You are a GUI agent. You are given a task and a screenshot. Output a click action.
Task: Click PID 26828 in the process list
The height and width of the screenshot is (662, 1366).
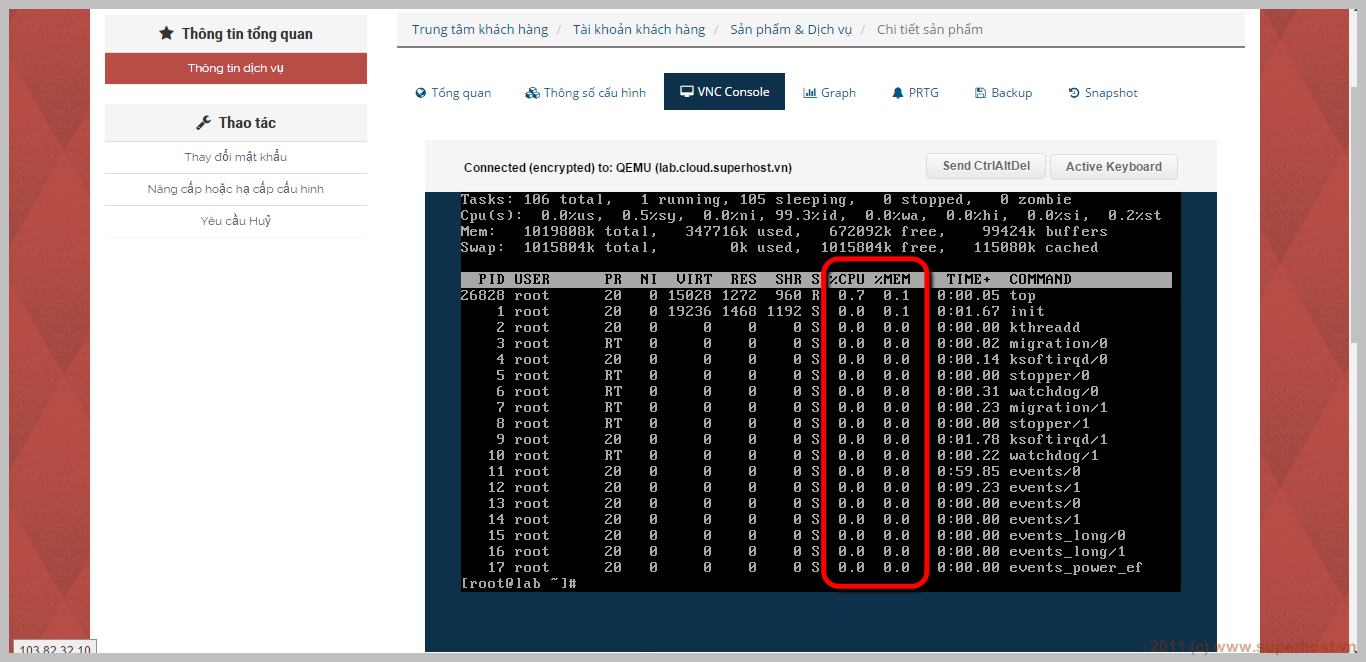coord(483,296)
